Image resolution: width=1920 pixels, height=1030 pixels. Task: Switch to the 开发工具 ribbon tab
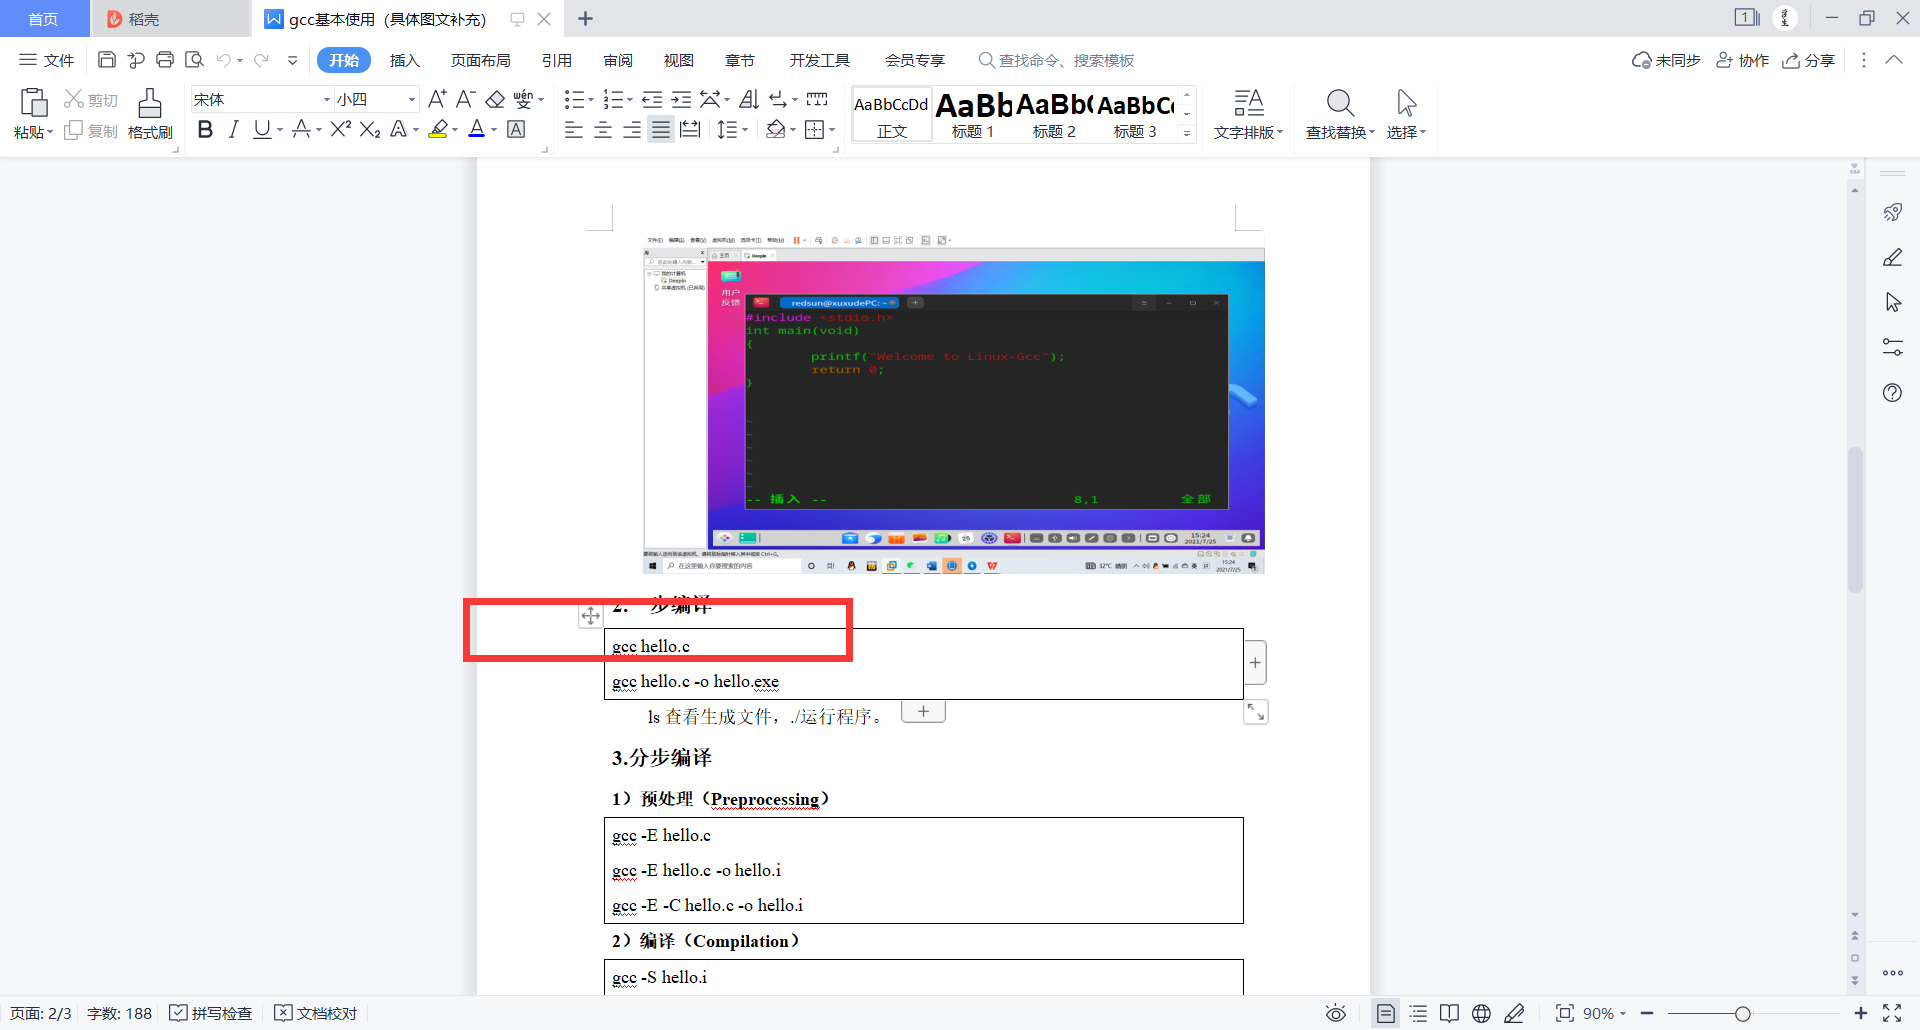tap(819, 60)
